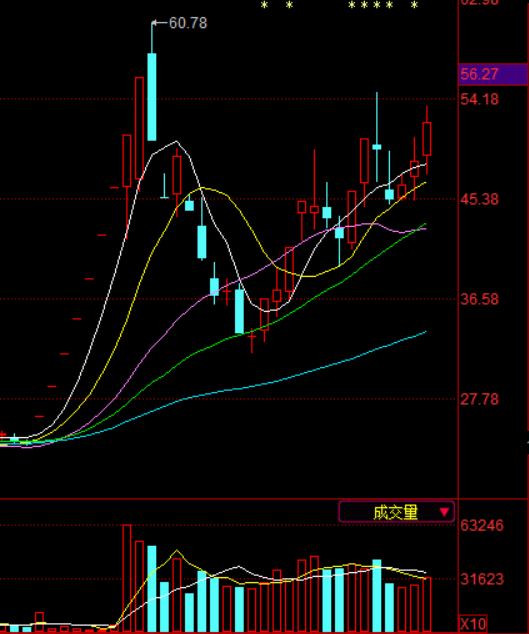Select the 56.27 highlighted price tag
This screenshot has width=529, height=634.
(x=493, y=74)
